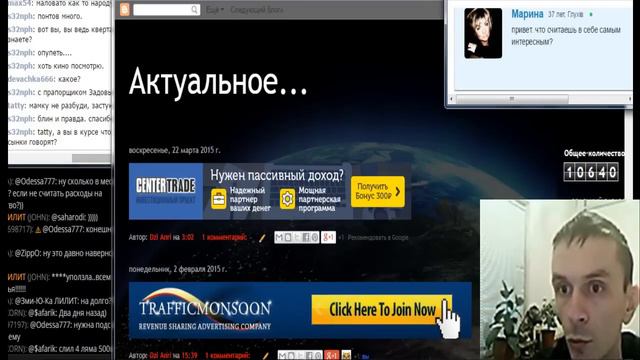This screenshot has height=360, width=640.
Task: Click horizontal scrollbar in Марина popup
Action: pos(512,99)
